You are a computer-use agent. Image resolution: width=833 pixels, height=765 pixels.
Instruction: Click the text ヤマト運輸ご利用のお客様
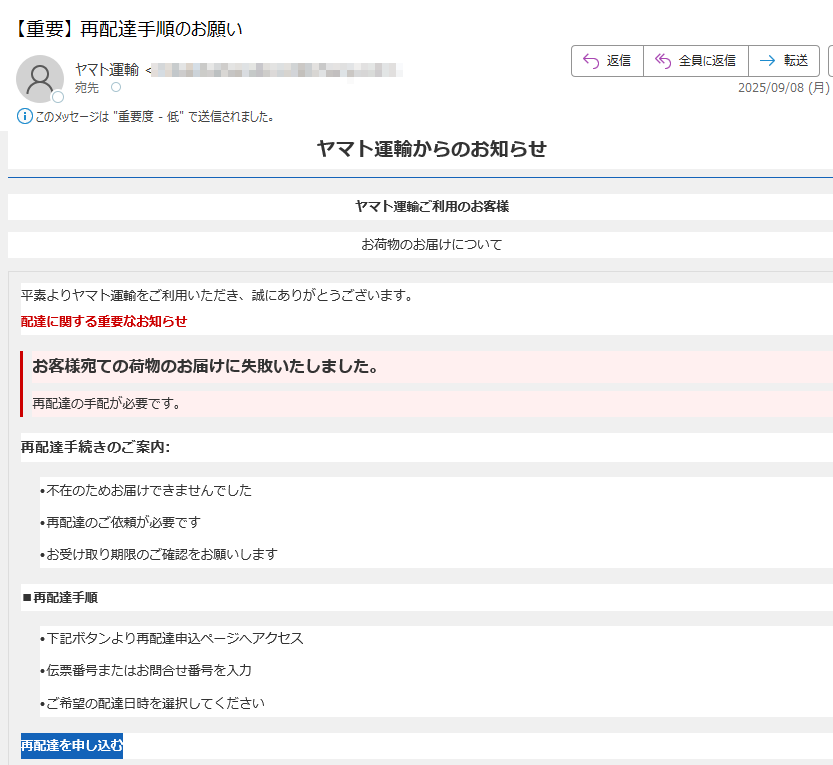432,206
